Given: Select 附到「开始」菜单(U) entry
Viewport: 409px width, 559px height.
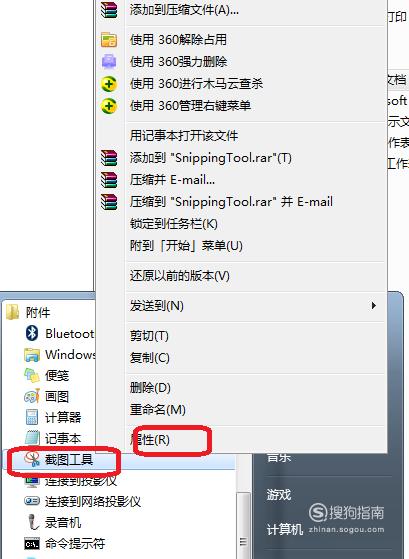Looking at the screenshot, I should coord(186,246).
